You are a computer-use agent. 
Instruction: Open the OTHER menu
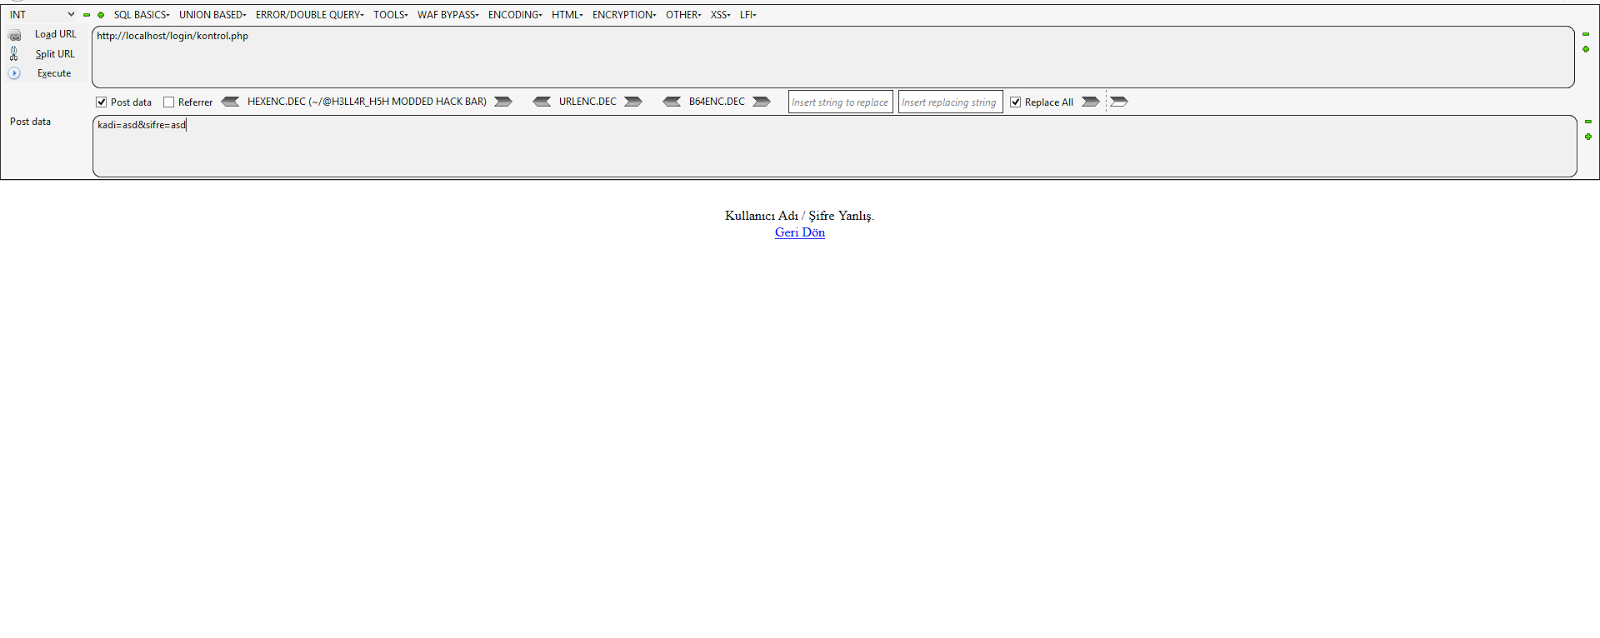[x=684, y=15]
